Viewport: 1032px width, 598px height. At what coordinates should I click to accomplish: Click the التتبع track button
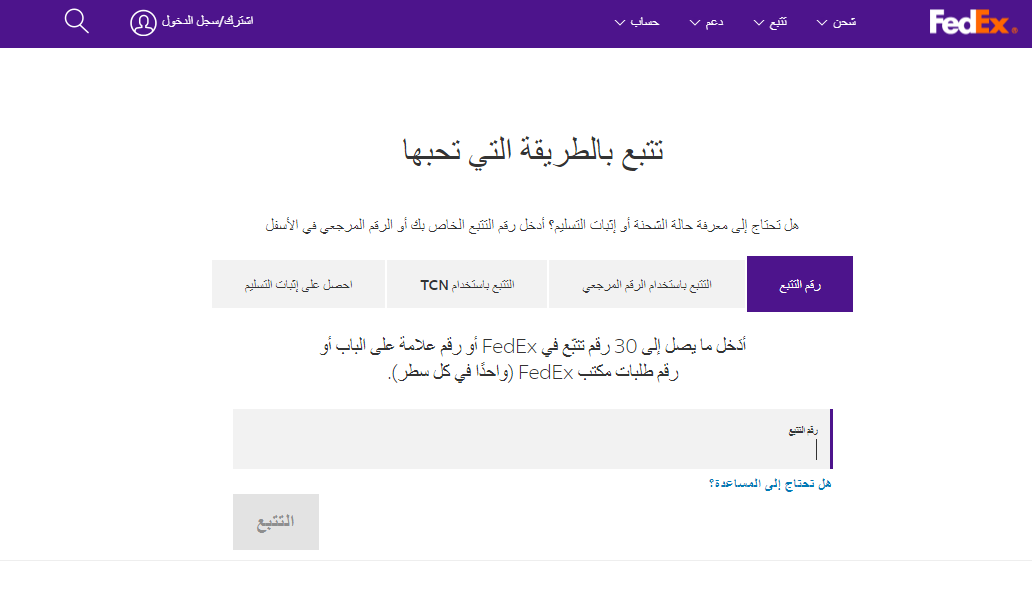click(276, 522)
